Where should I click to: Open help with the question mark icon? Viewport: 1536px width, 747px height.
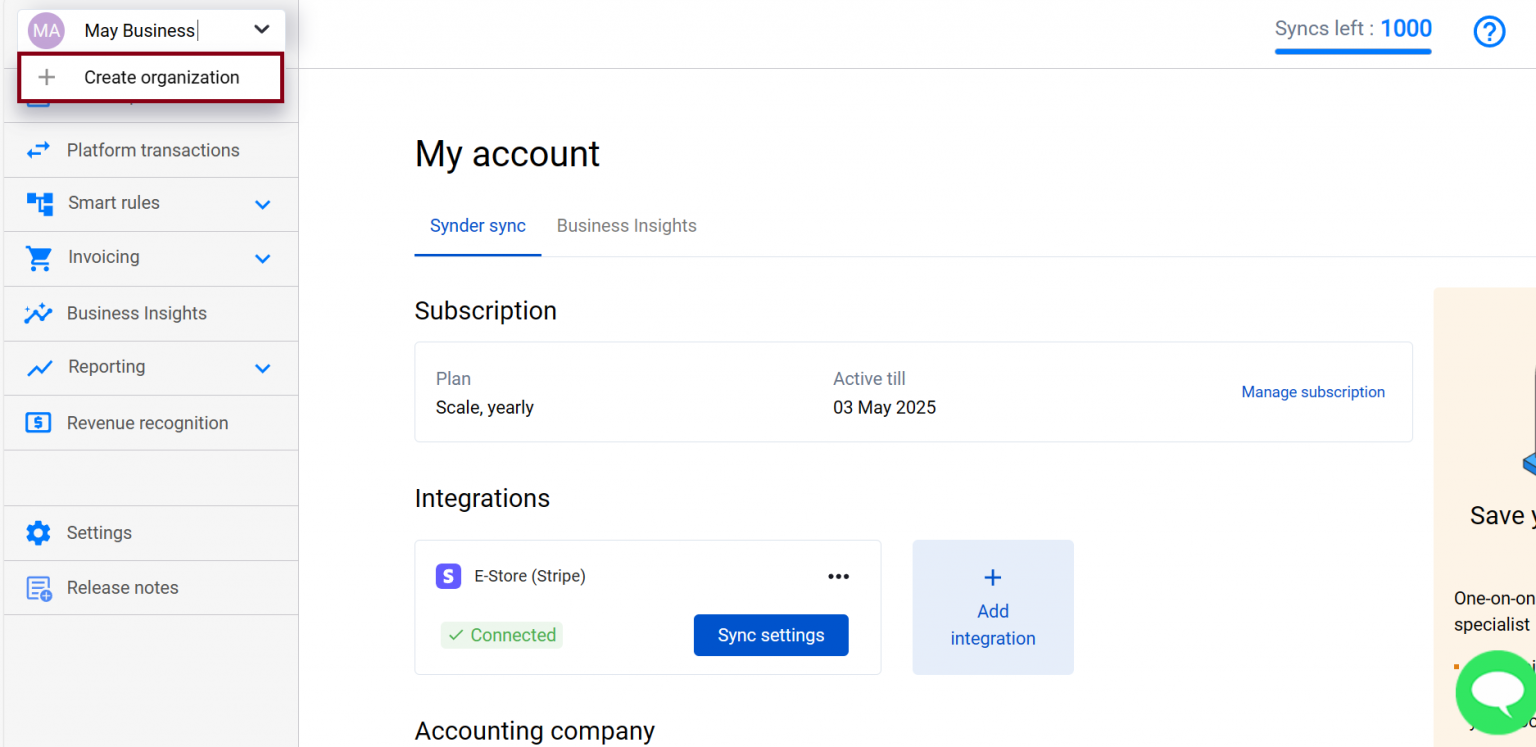(x=1489, y=32)
